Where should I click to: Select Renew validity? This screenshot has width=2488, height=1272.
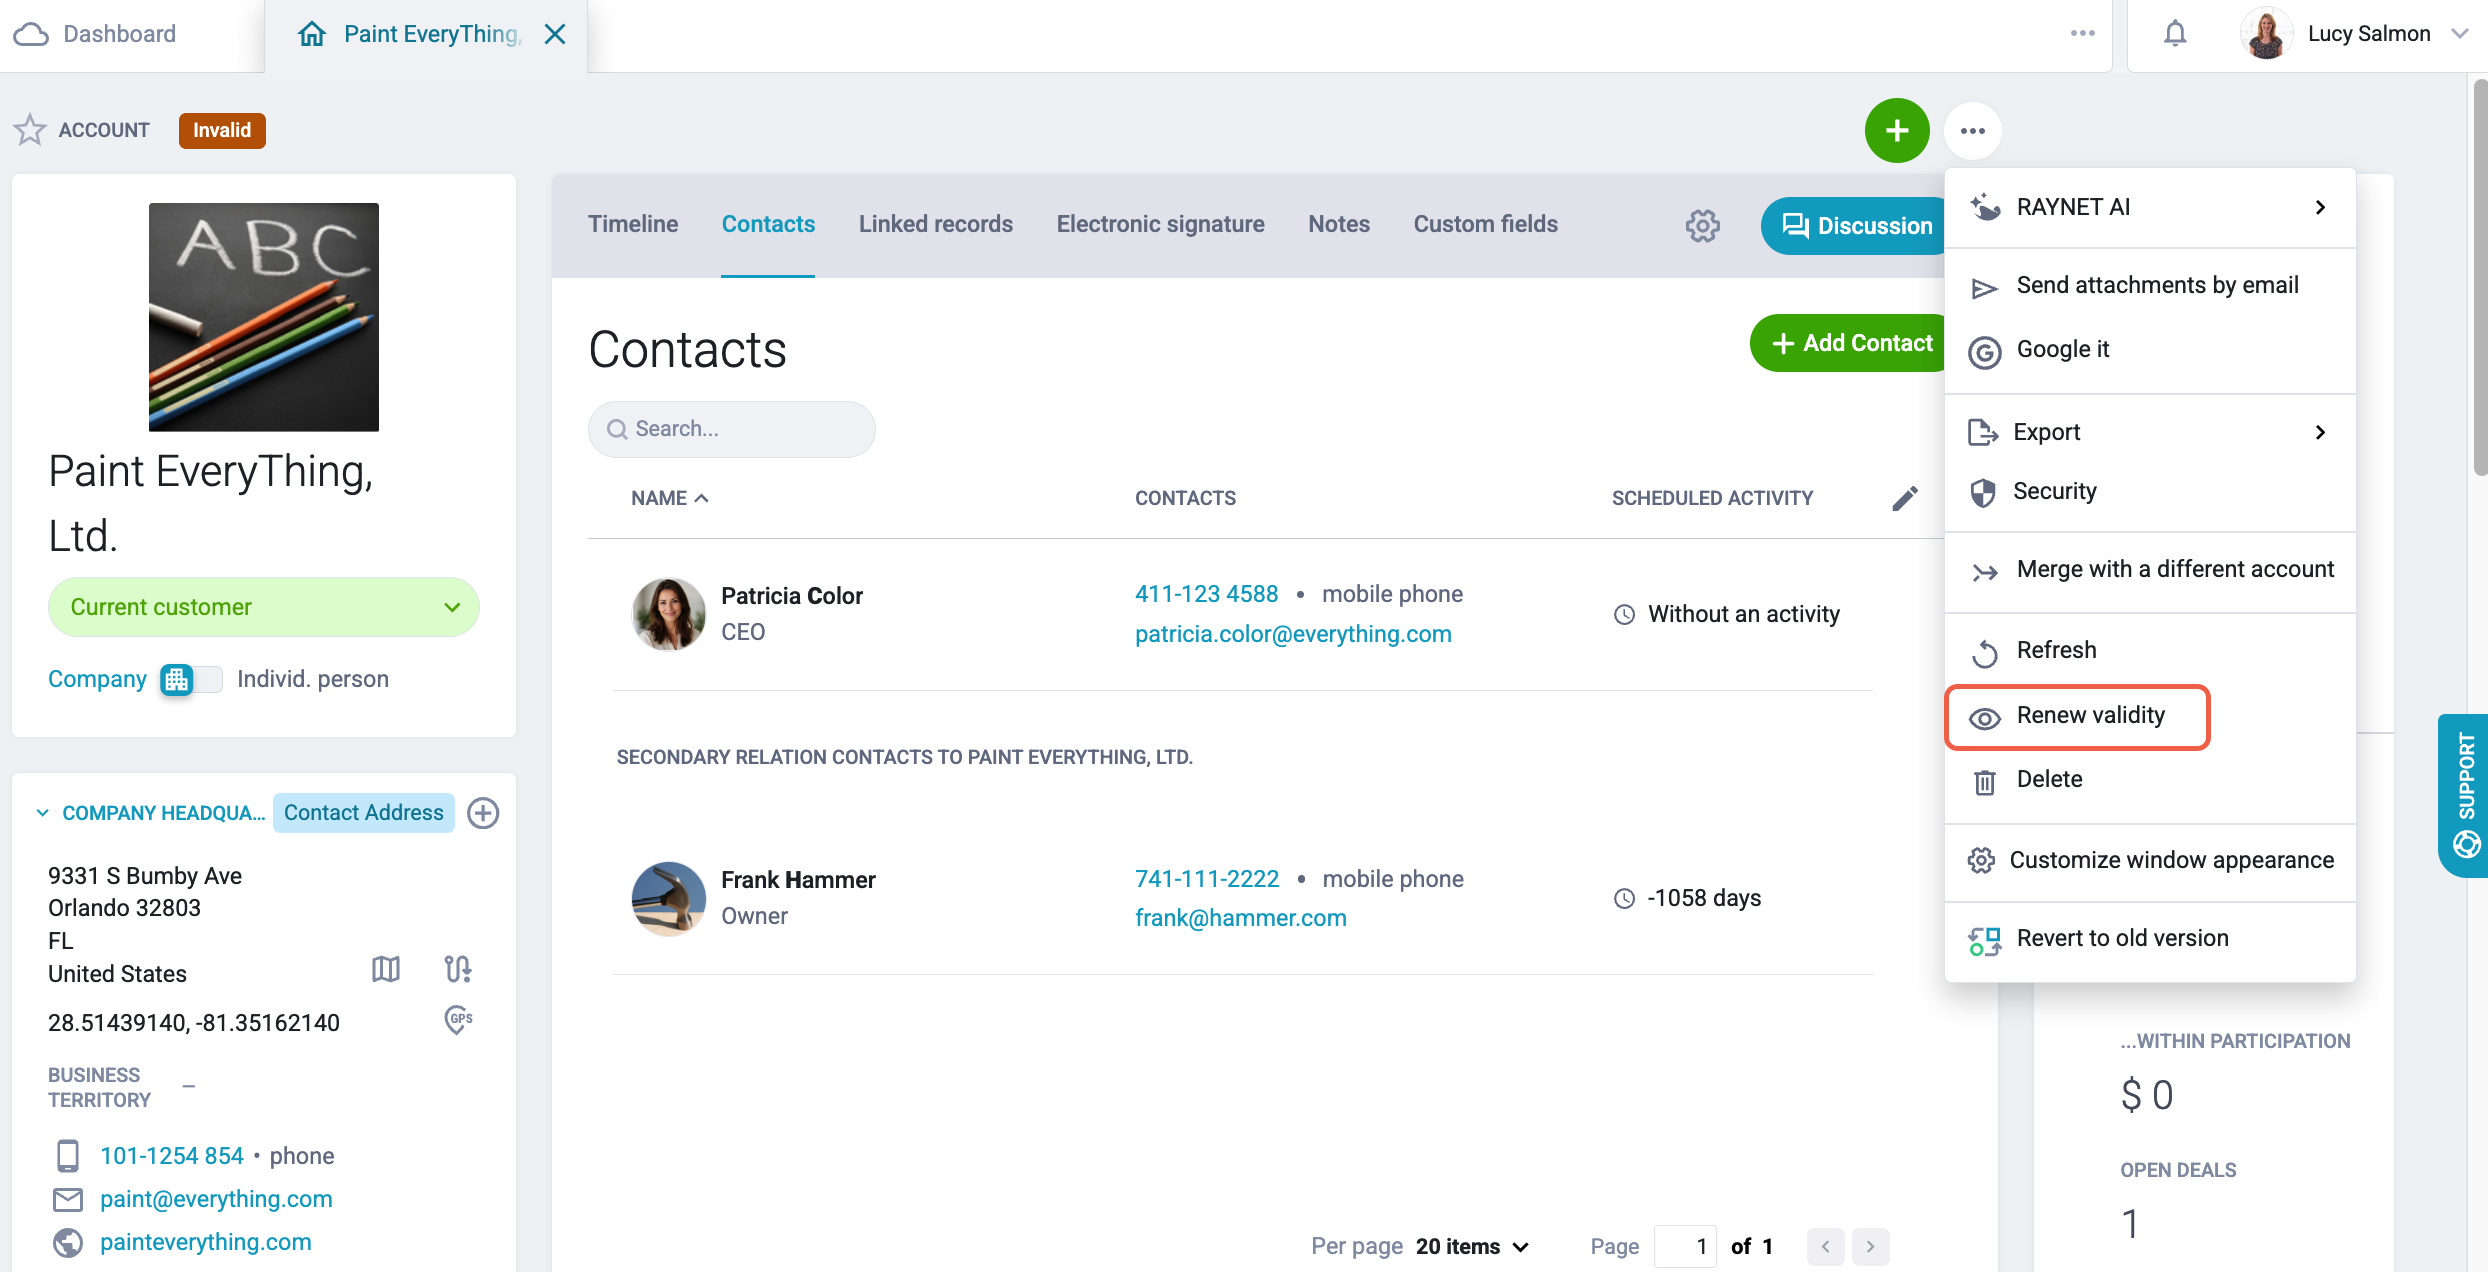coord(2078,716)
